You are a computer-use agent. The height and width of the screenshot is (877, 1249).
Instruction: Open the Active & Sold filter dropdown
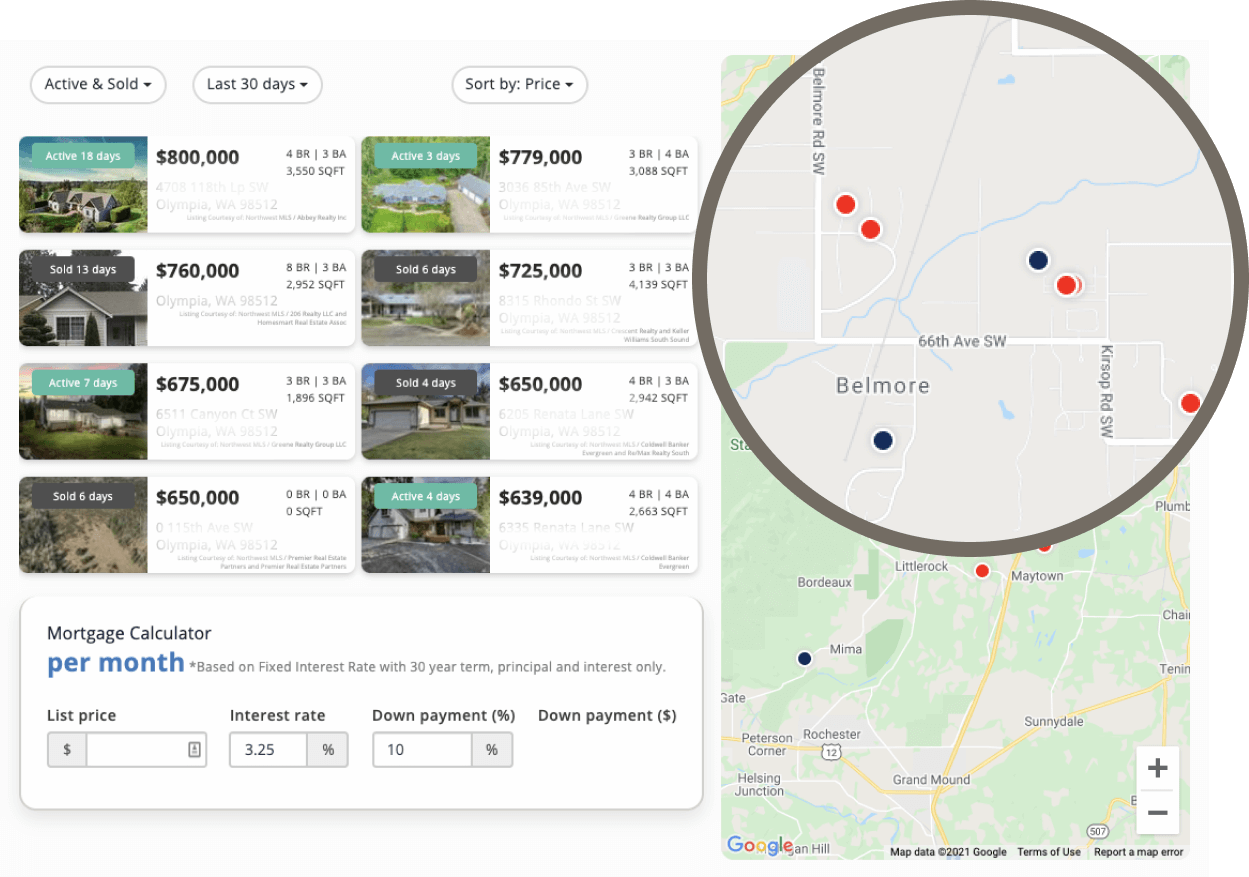click(x=98, y=85)
